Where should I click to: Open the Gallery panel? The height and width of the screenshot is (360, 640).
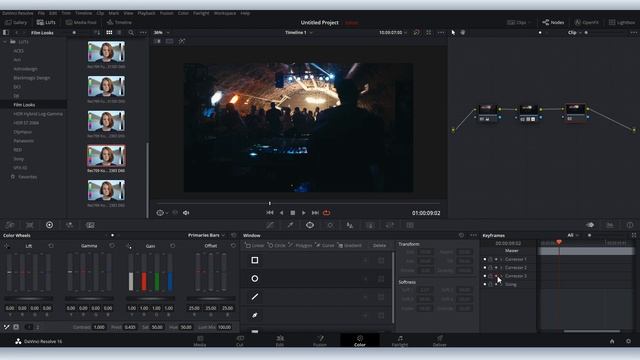click(x=16, y=22)
